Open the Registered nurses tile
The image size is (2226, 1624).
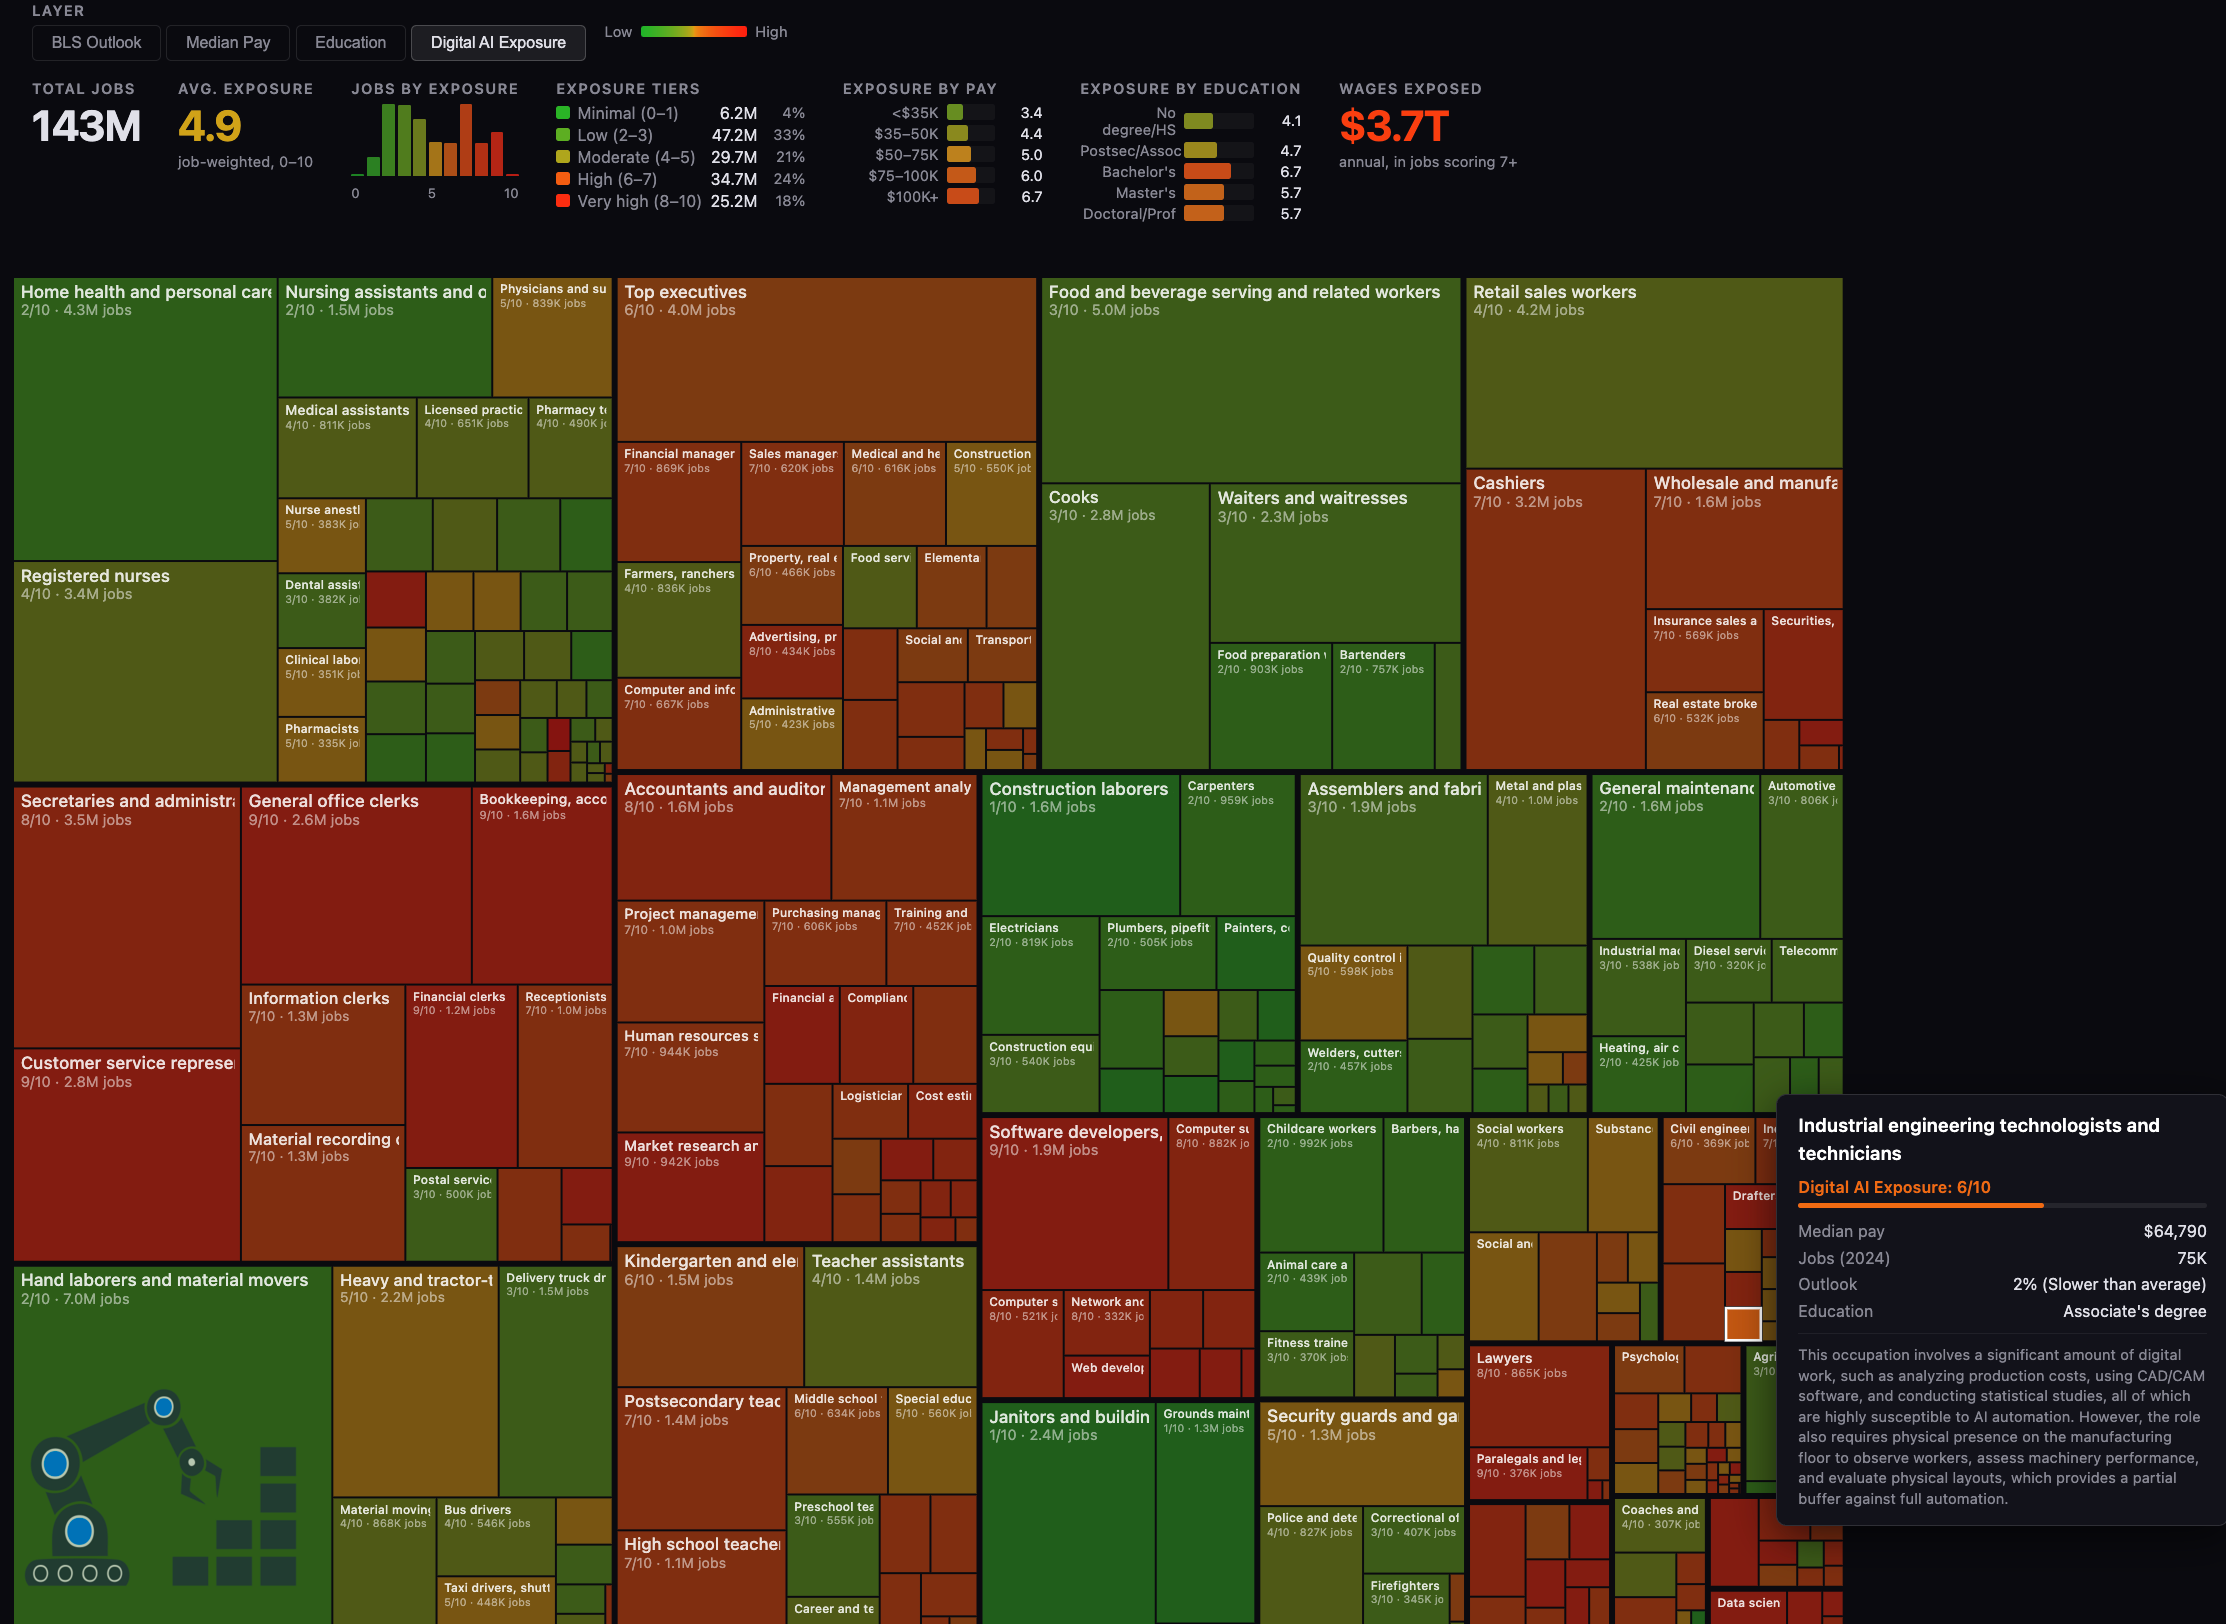click(x=145, y=670)
